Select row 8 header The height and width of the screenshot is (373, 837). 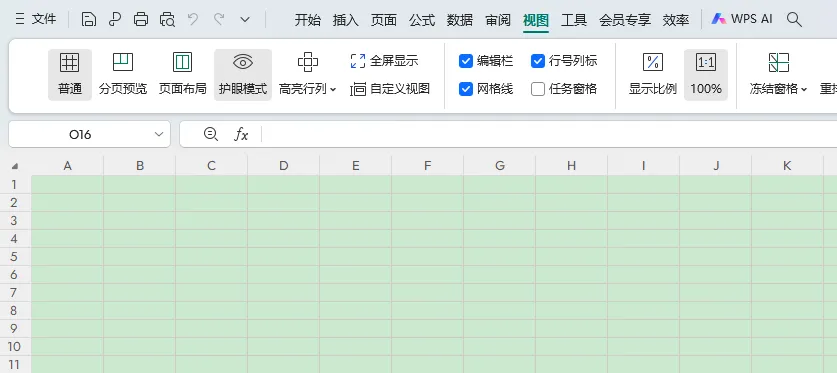coord(15,311)
